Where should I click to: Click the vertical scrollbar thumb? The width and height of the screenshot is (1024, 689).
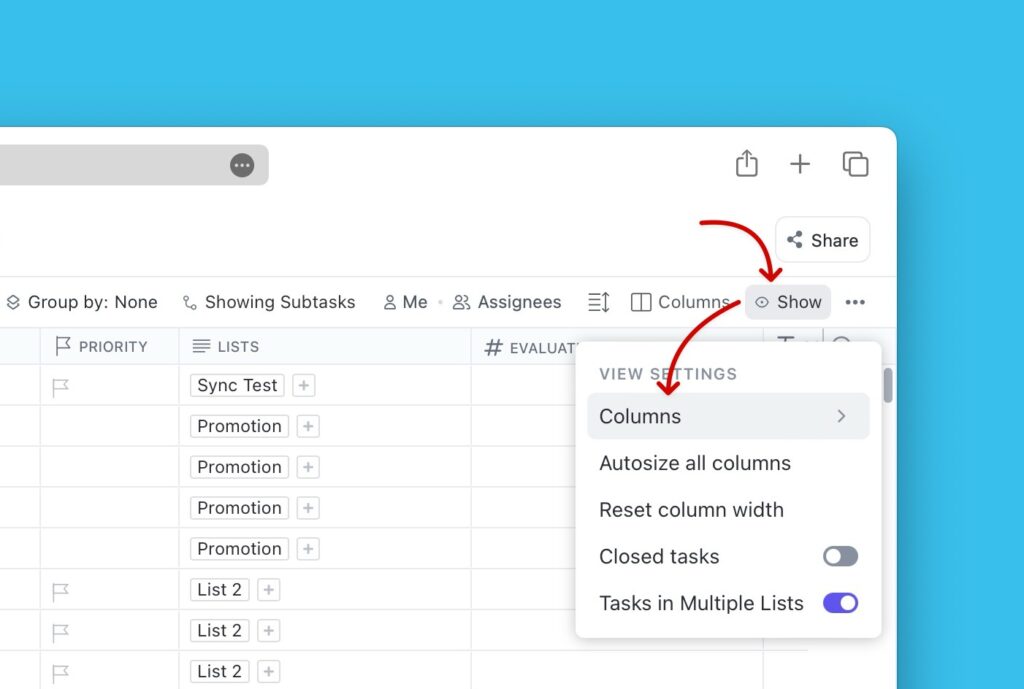pos(888,385)
